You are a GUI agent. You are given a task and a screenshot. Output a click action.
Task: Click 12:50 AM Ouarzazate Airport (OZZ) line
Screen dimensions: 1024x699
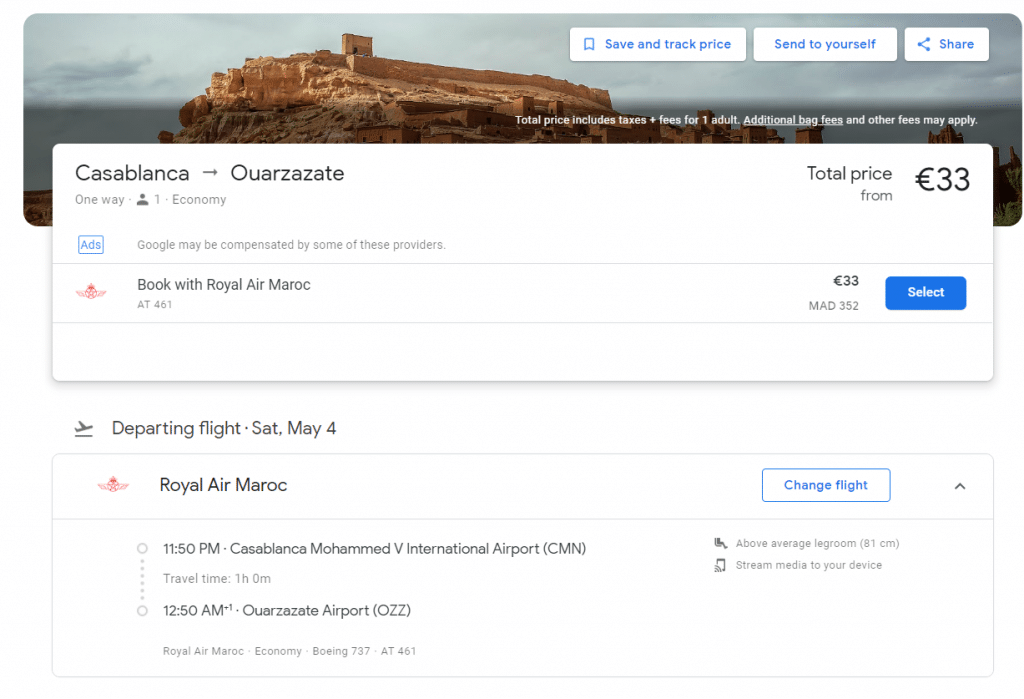tap(287, 611)
